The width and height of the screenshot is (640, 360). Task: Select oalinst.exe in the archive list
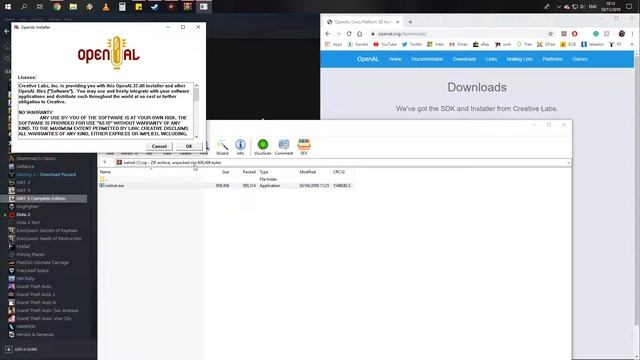click(x=114, y=185)
